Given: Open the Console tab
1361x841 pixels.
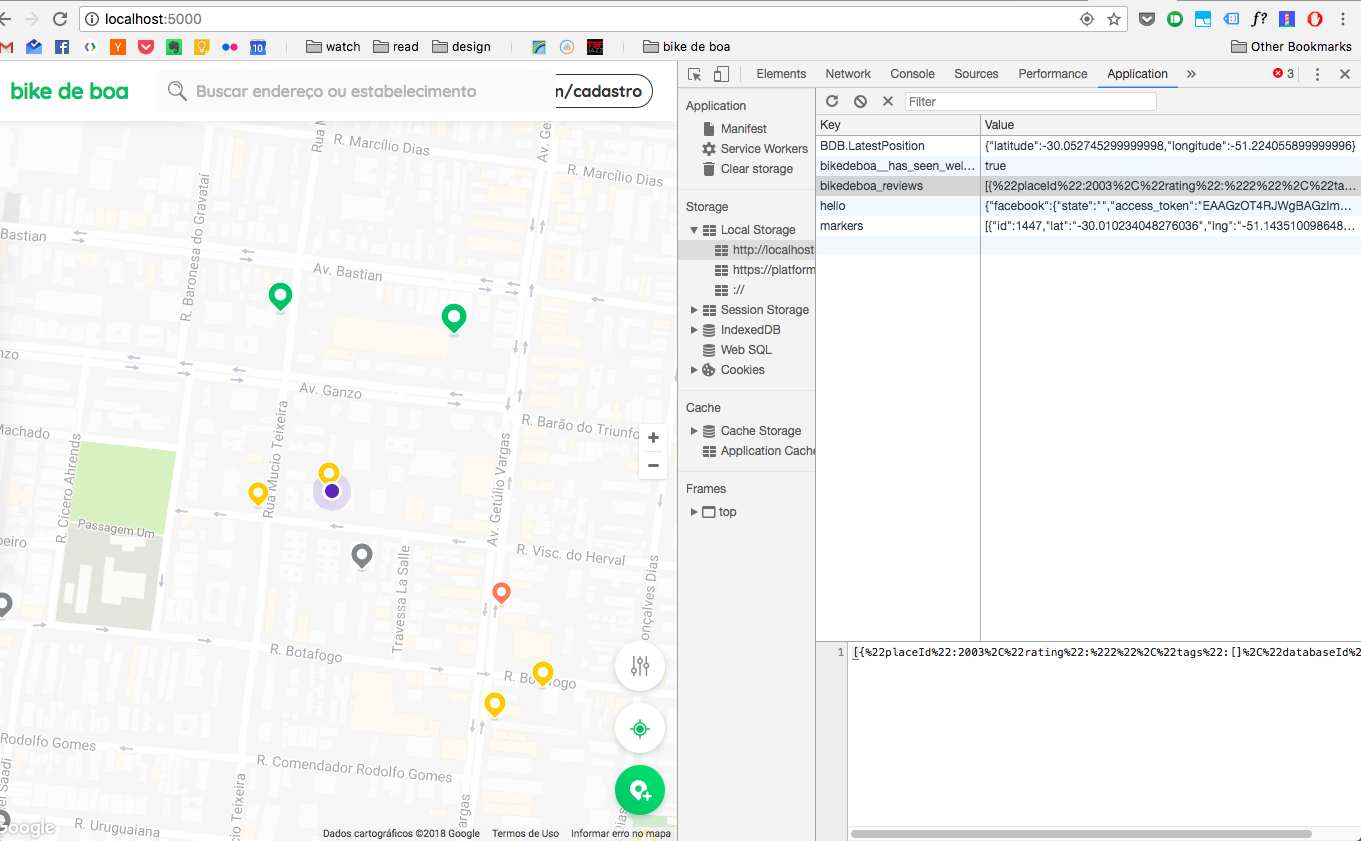Looking at the screenshot, I should 912,74.
